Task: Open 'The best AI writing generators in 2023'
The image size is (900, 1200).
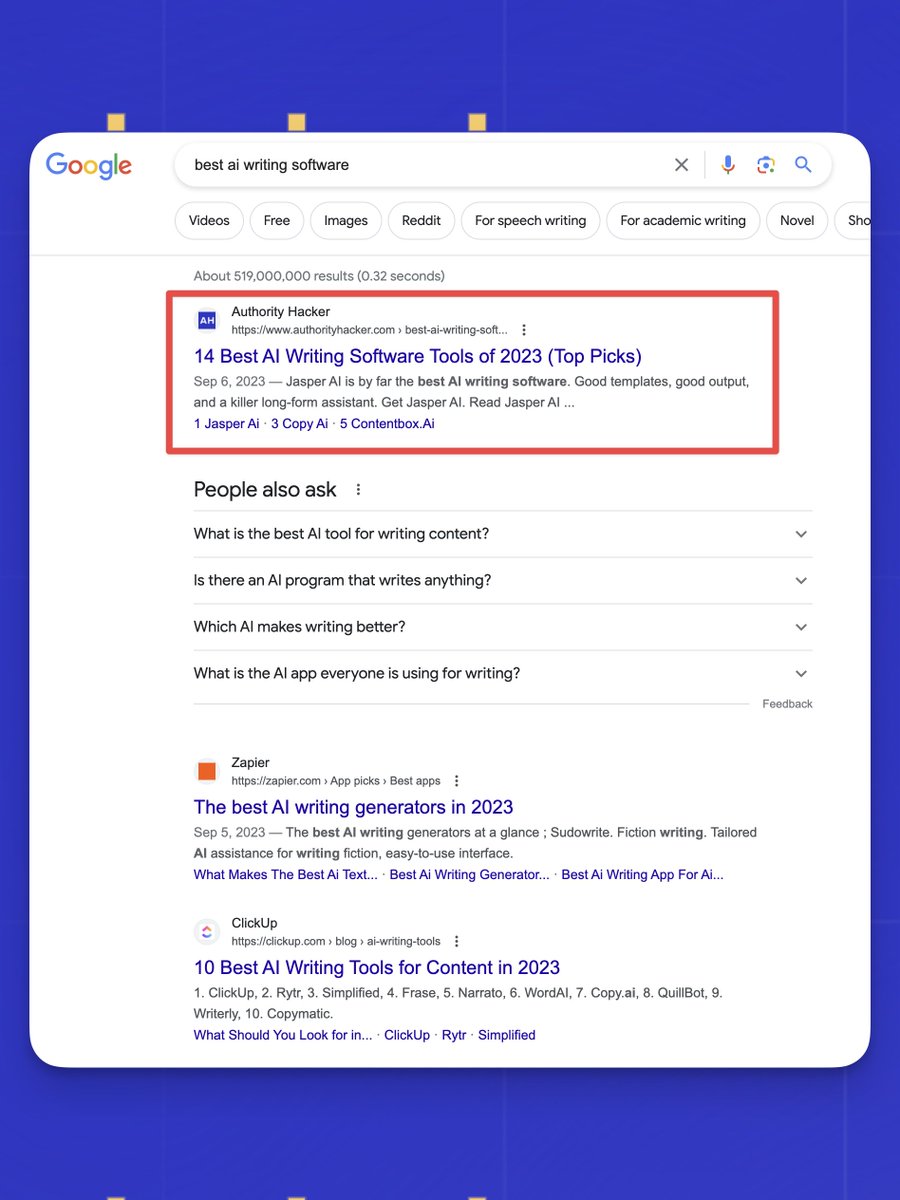Action: 353,807
